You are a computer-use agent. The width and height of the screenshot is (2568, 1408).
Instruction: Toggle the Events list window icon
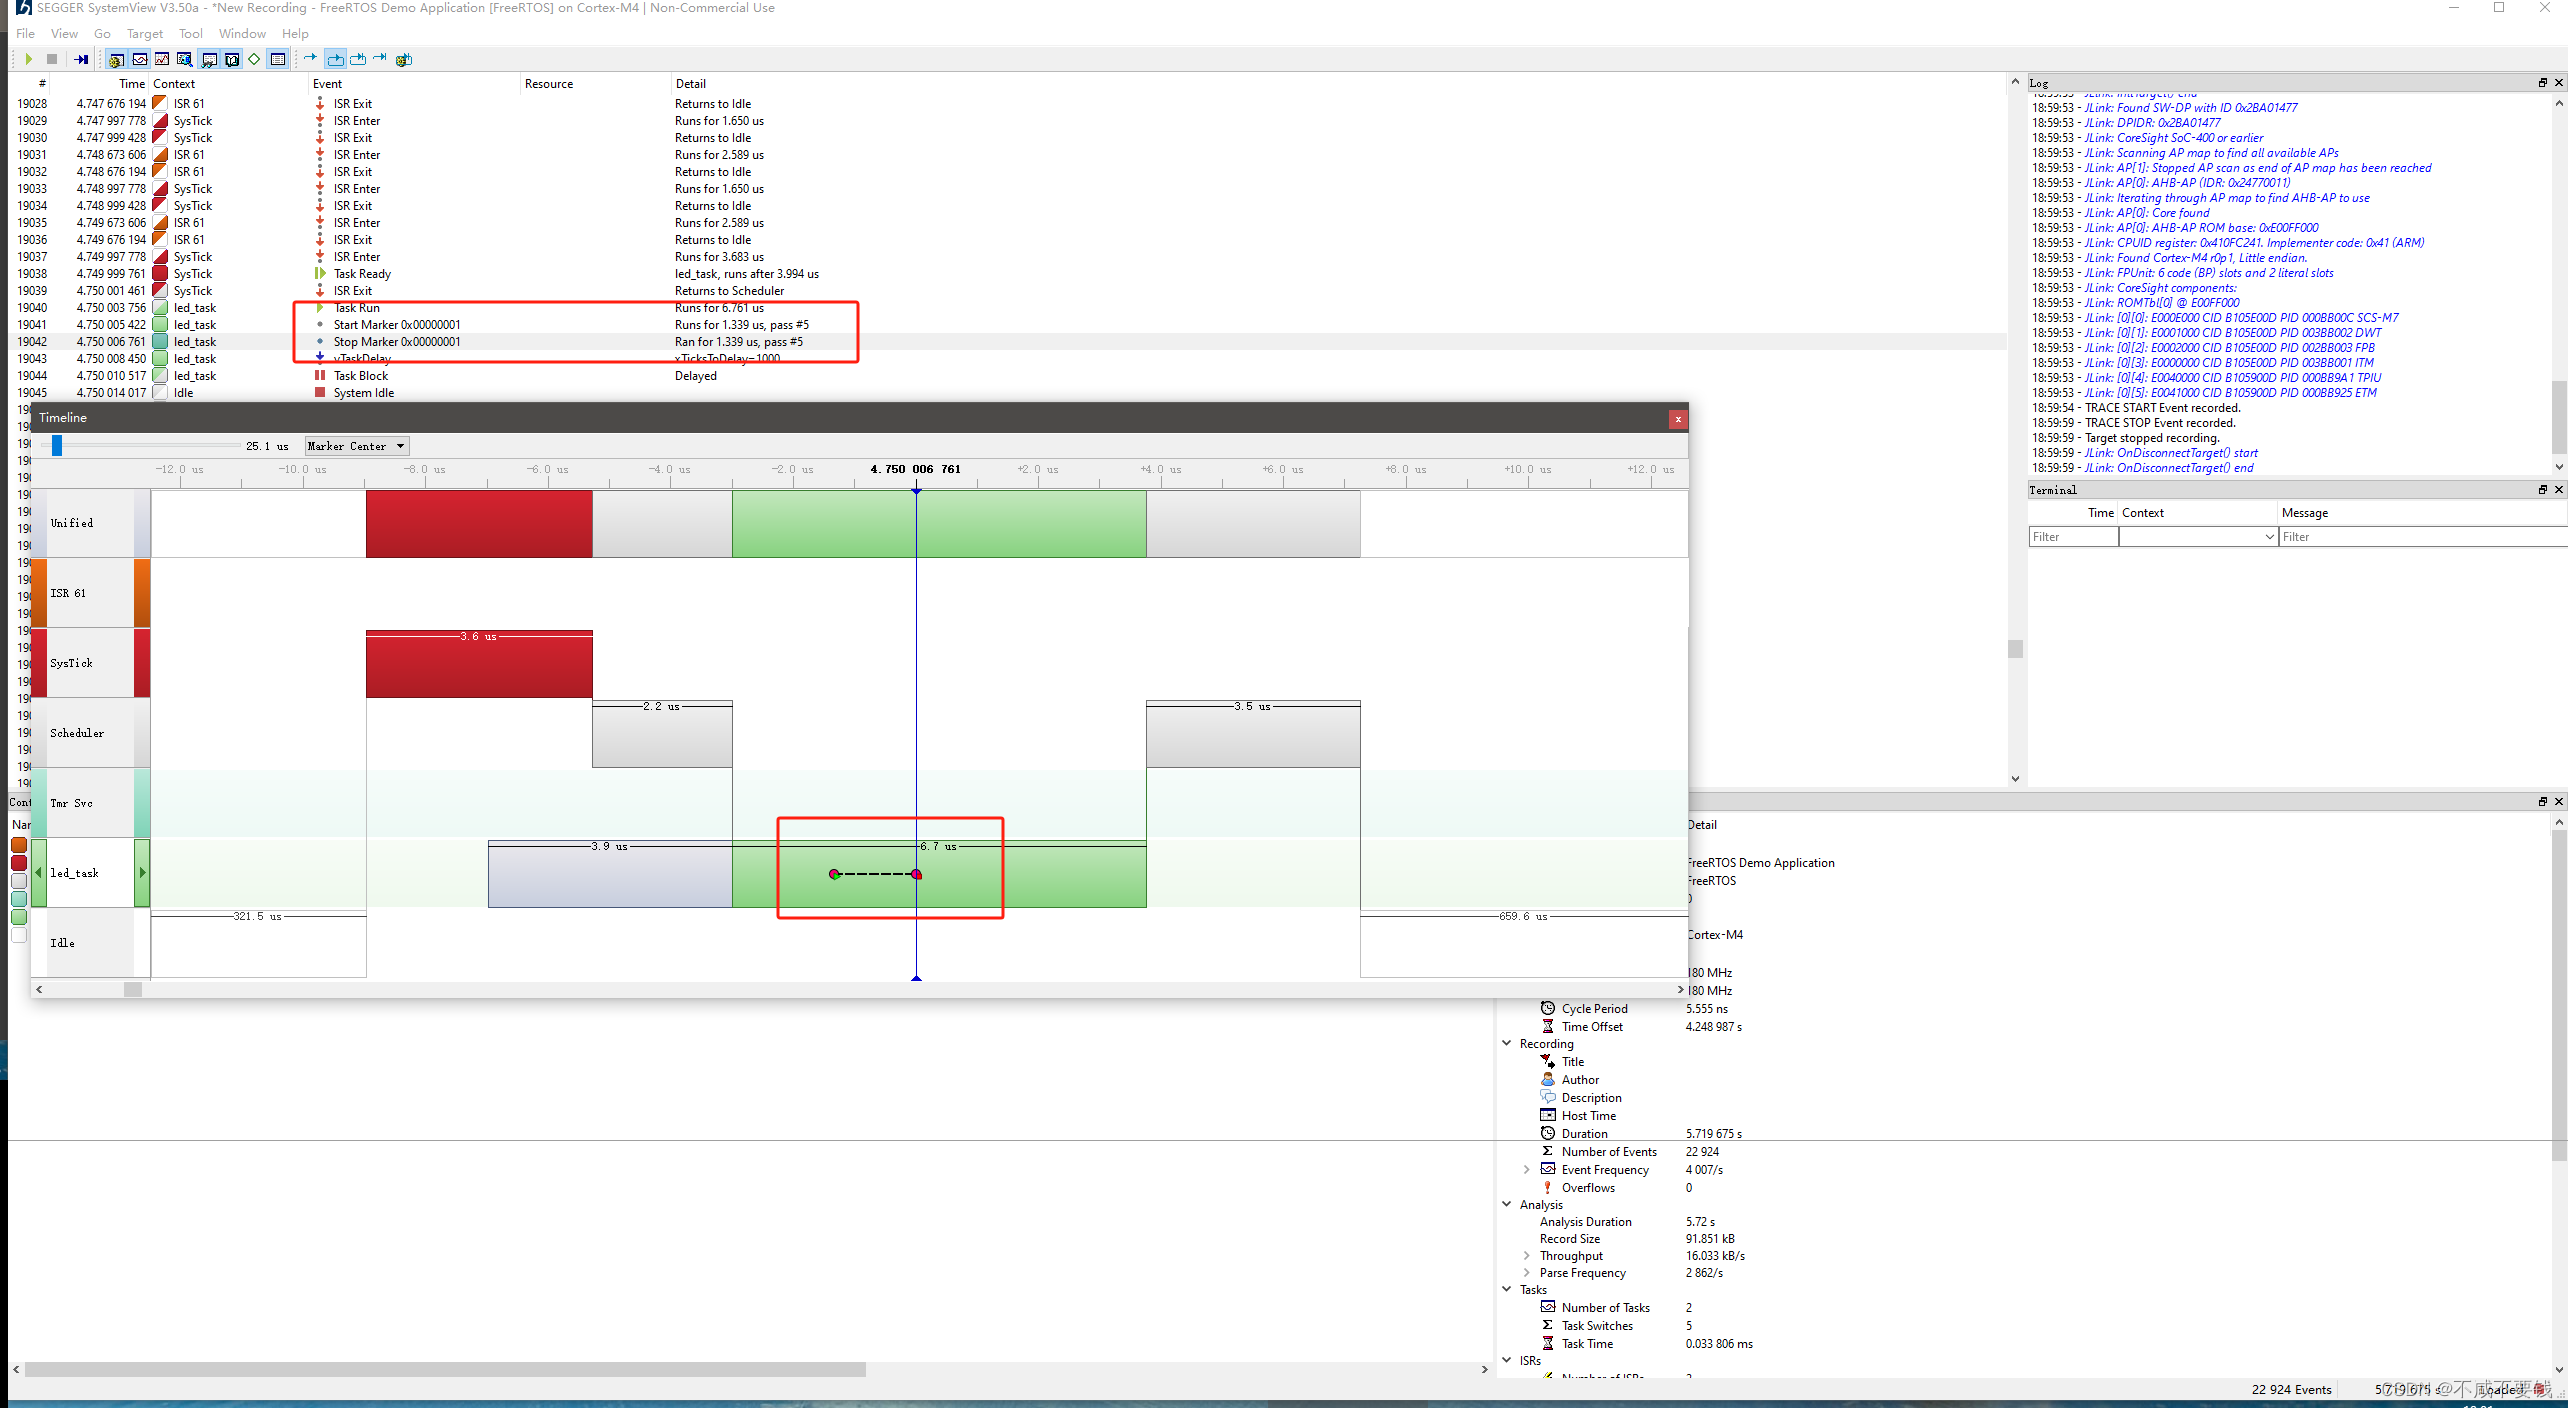point(278,59)
